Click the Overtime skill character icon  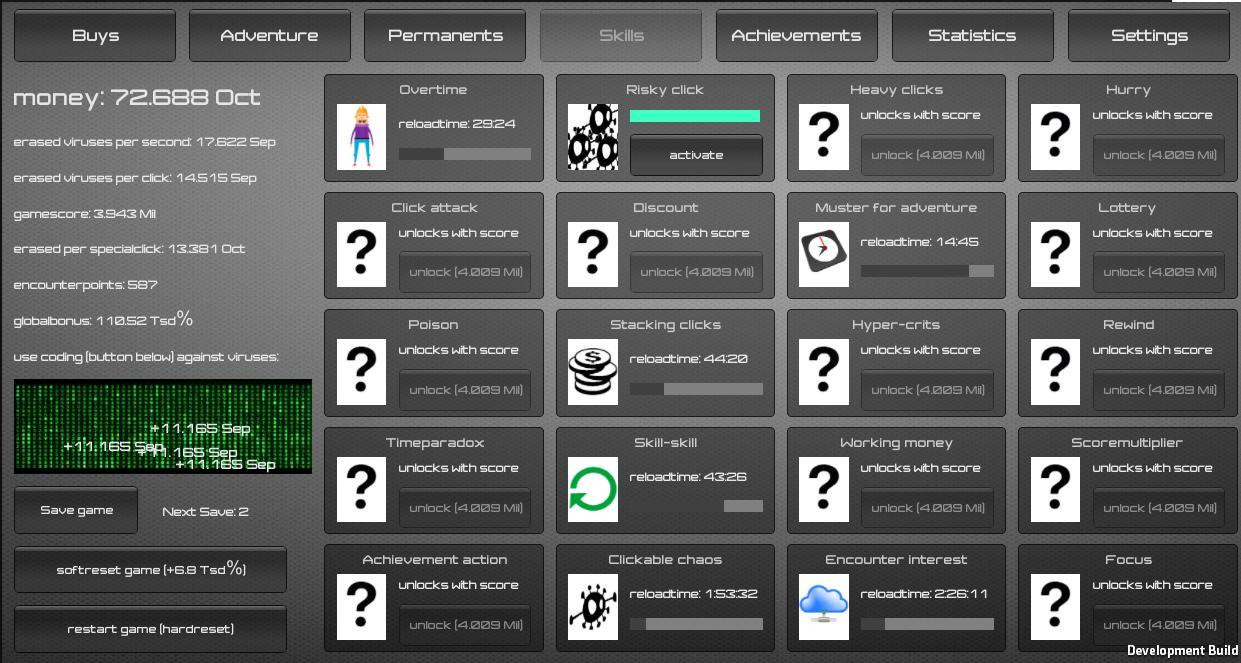[361, 137]
